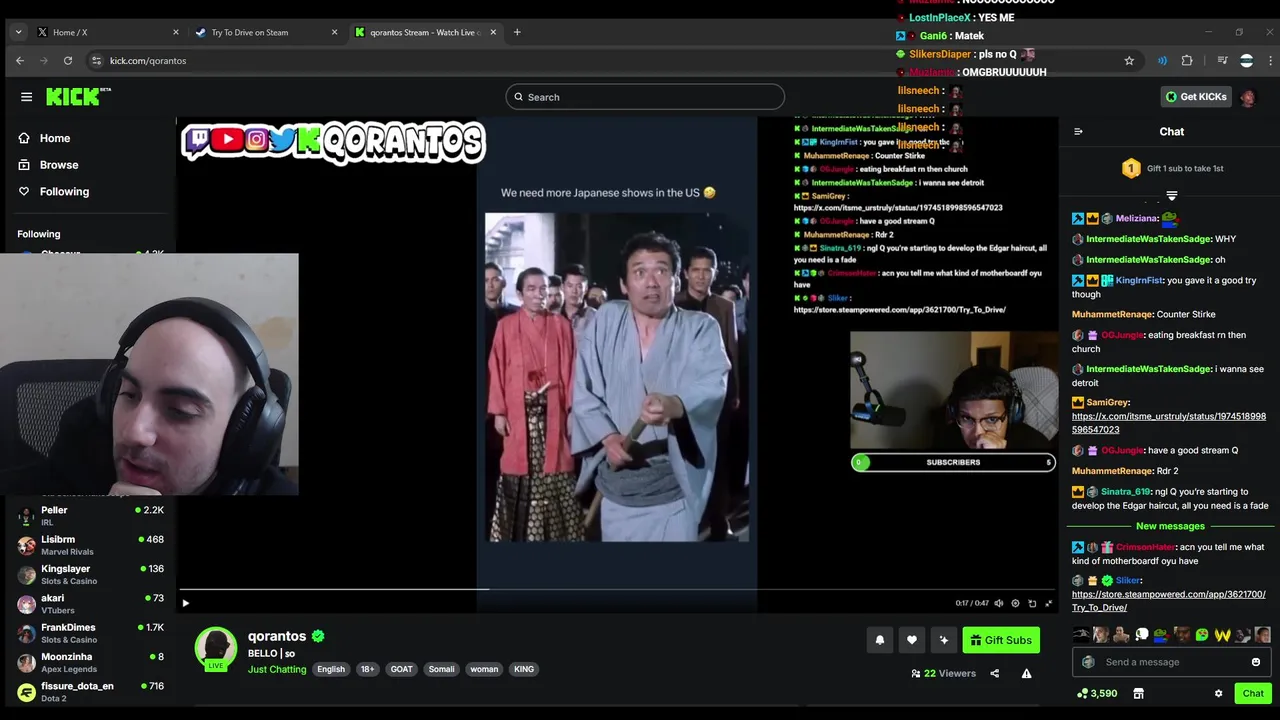This screenshot has width=1280, height=720.
Task: Share the stream via share icon
Action: 994,674
